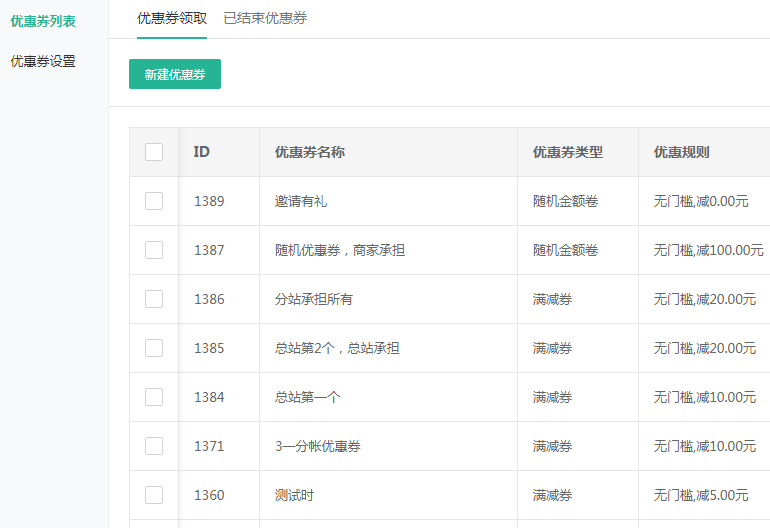Image resolution: width=770 pixels, height=528 pixels.
Task: Click rule 无门槛,减20.00元 in row 1386
Action: (x=705, y=299)
